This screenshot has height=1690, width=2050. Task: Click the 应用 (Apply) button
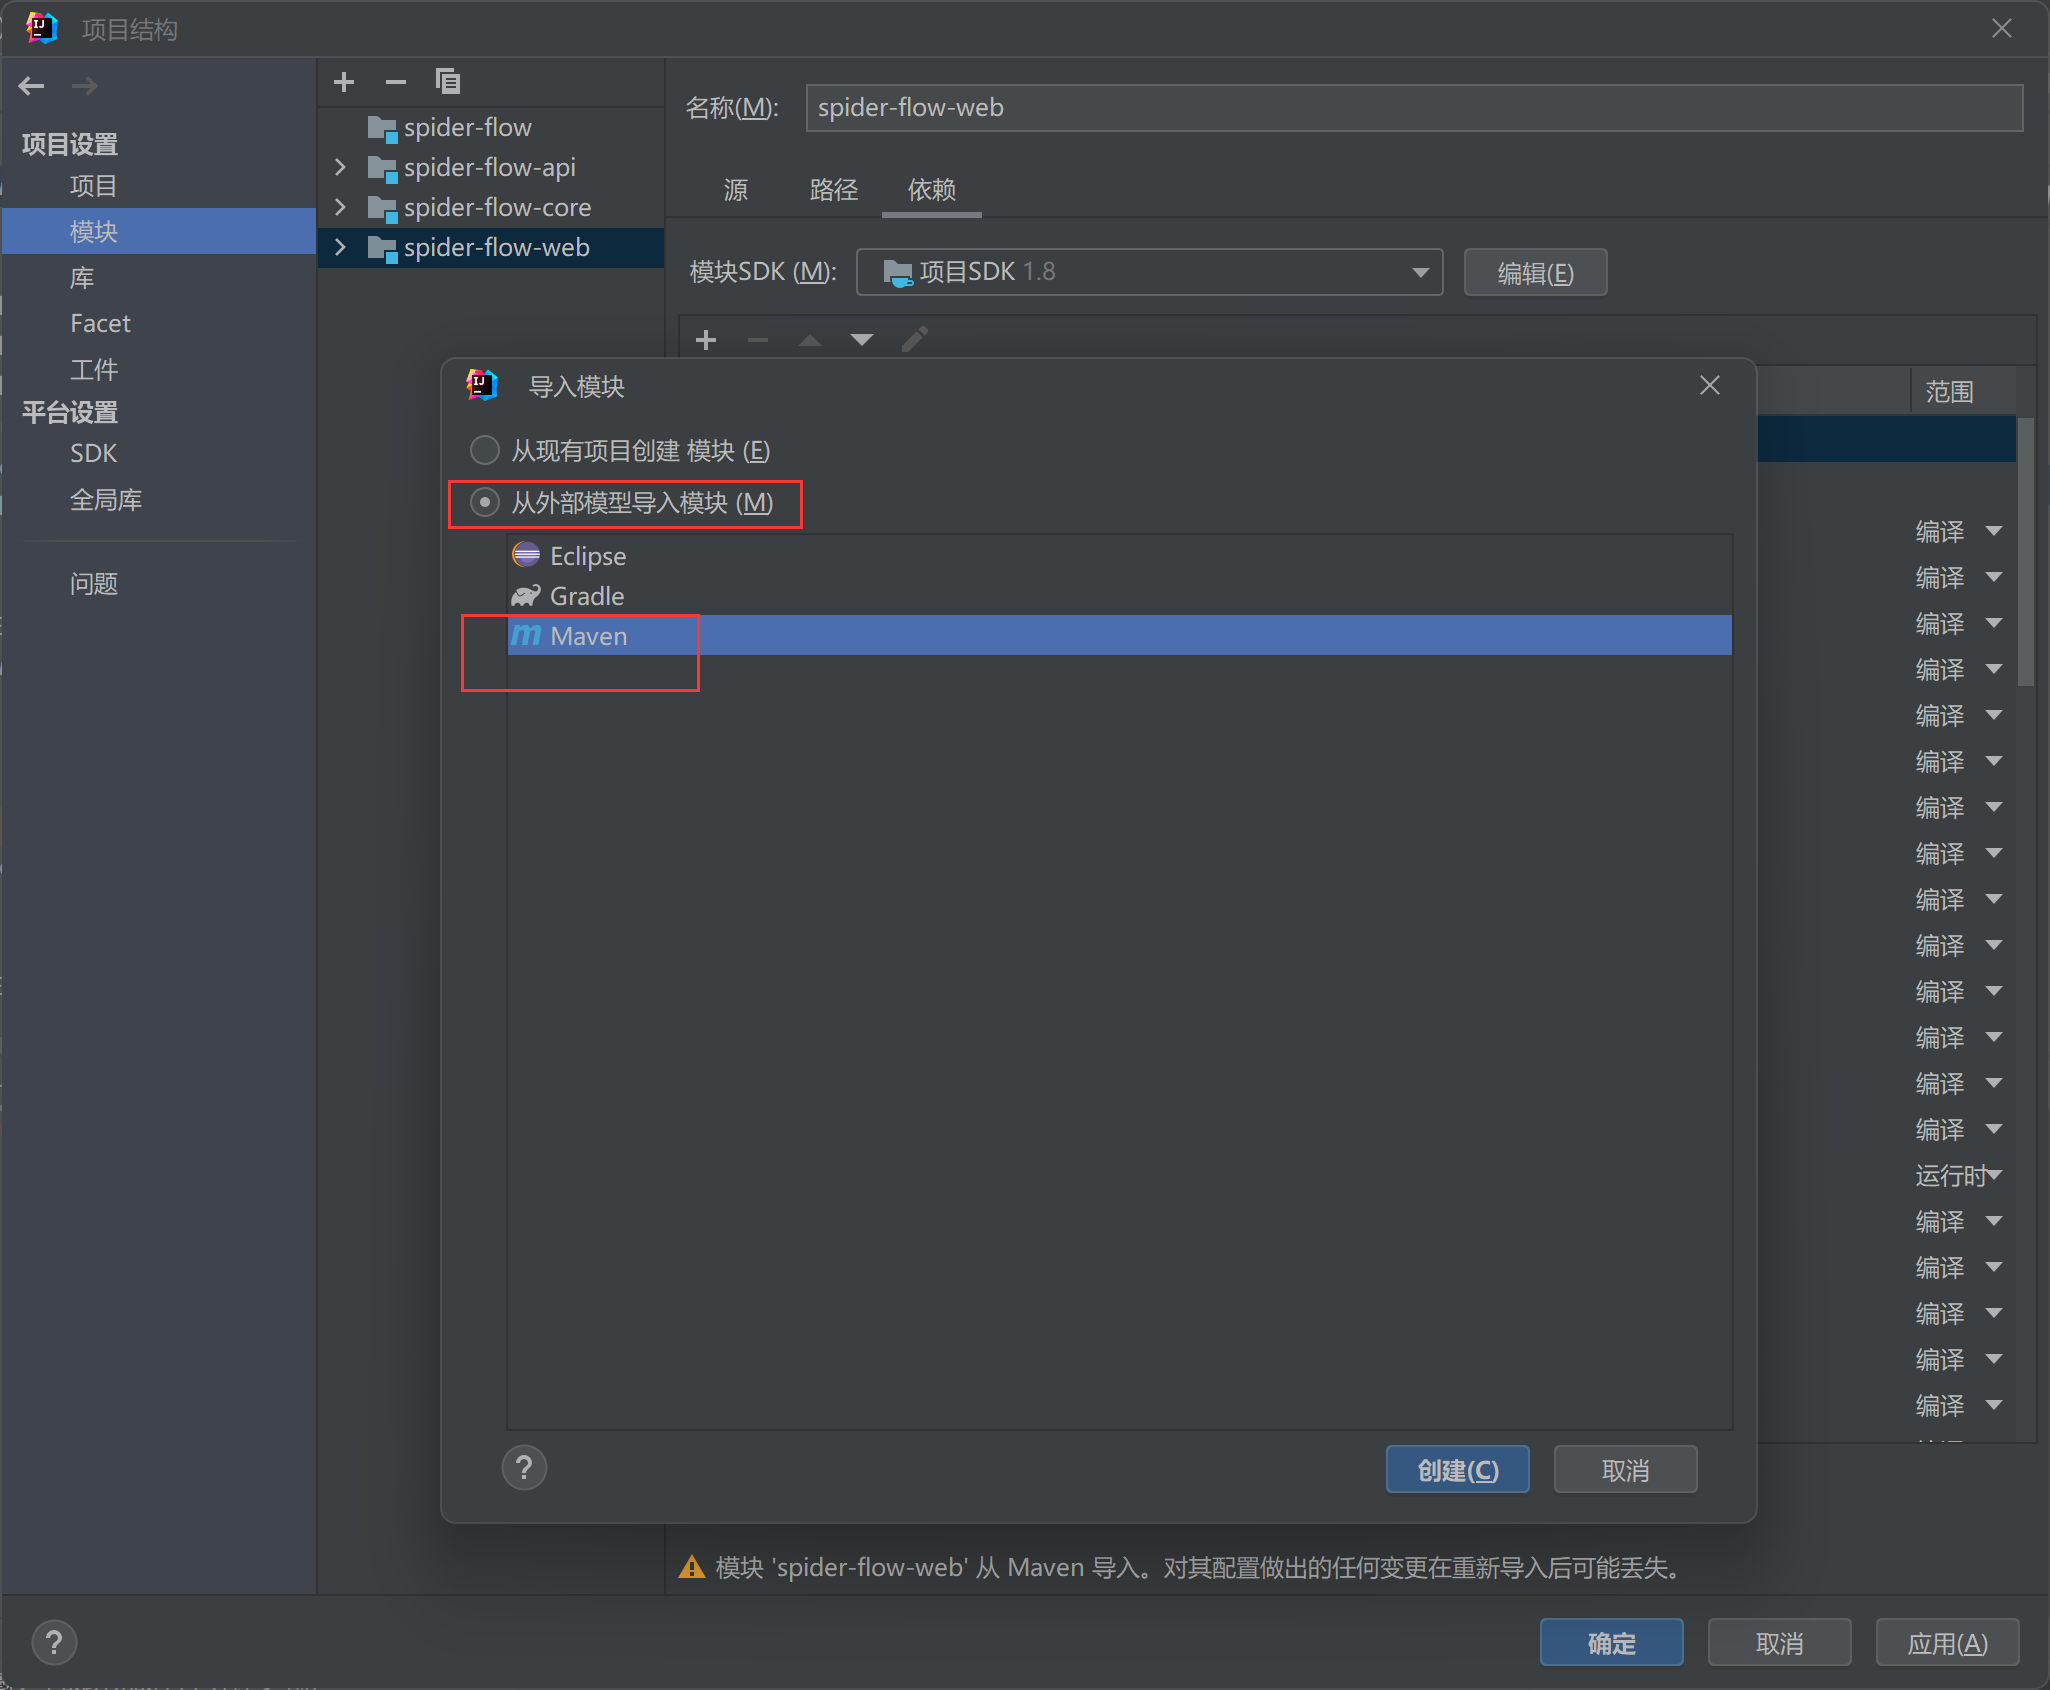[1948, 1643]
